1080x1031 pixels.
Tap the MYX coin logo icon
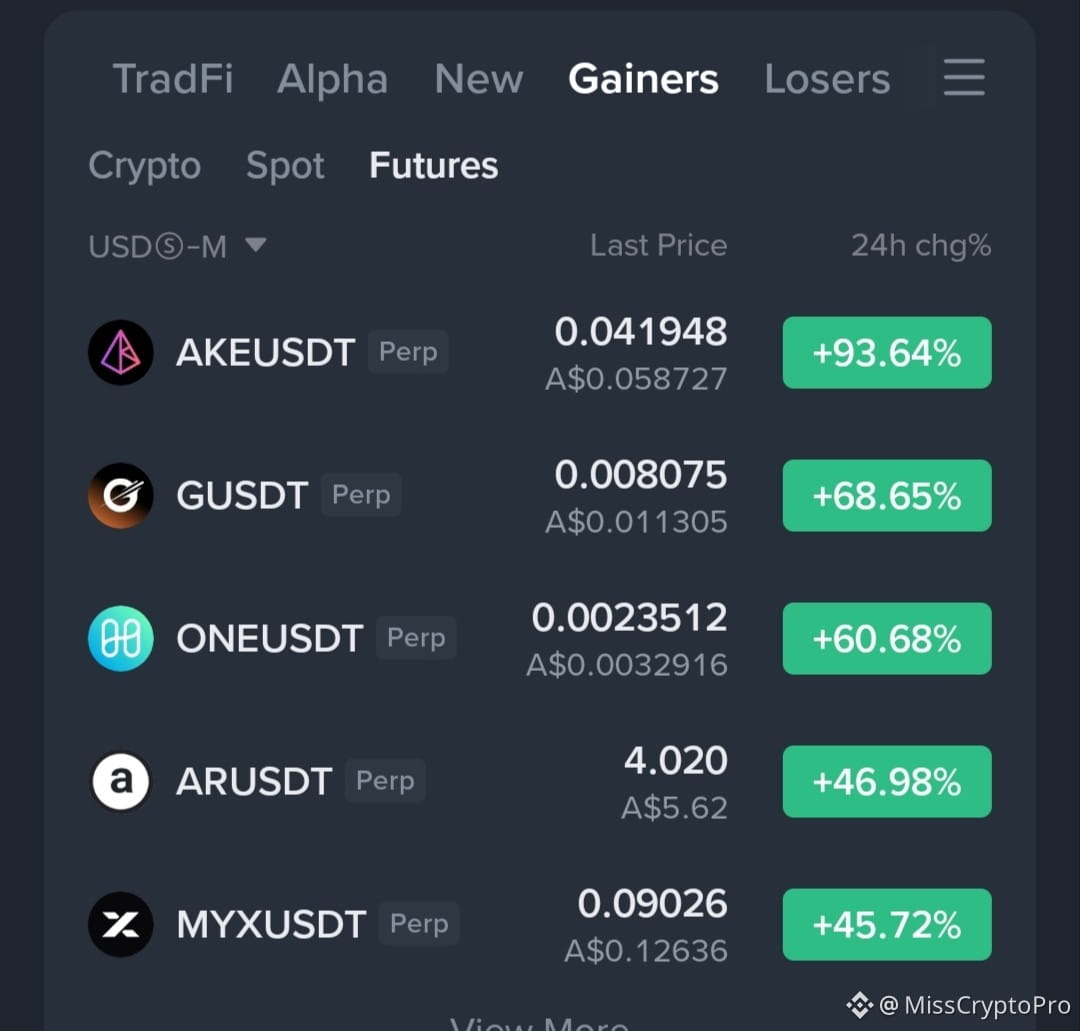121,924
